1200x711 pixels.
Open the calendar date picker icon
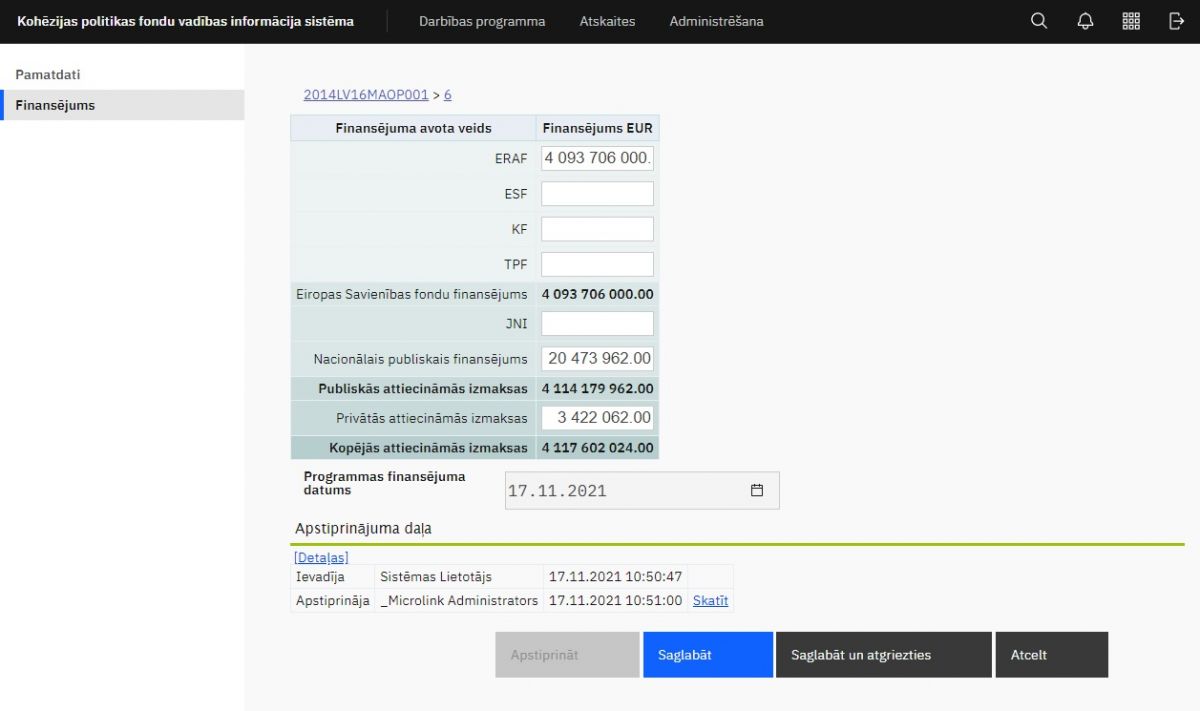tap(757, 491)
